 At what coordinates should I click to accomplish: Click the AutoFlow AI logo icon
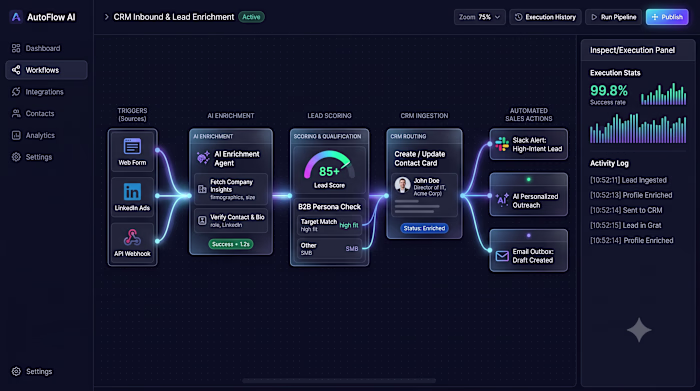coord(16,17)
